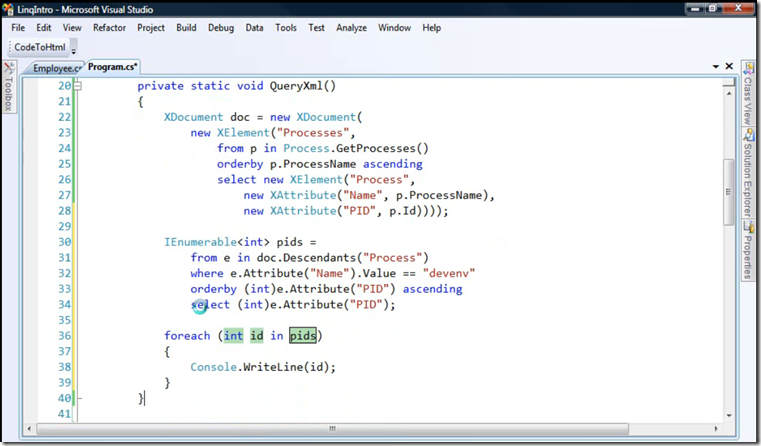Open the View menu
The height and width of the screenshot is (446, 761).
[72, 28]
